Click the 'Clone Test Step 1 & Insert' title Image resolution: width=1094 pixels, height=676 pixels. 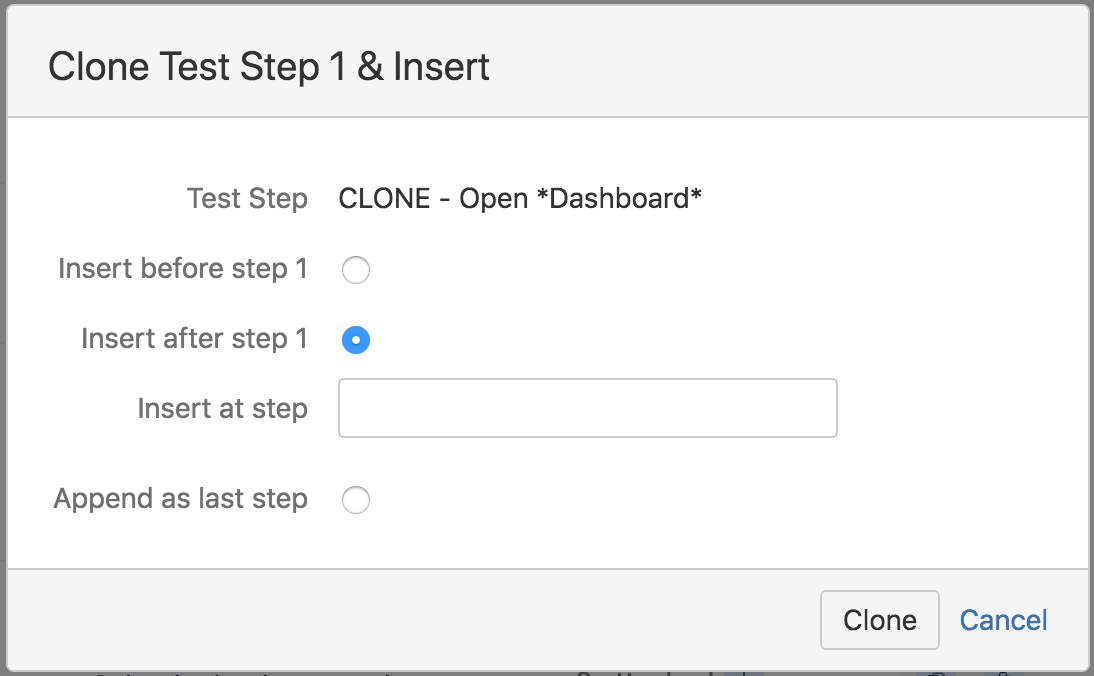coord(270,66)
